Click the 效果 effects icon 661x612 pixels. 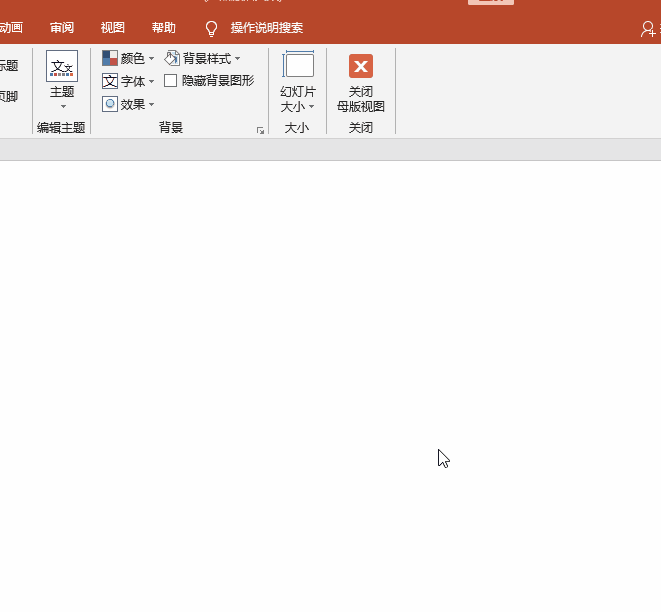click(110, 104)
